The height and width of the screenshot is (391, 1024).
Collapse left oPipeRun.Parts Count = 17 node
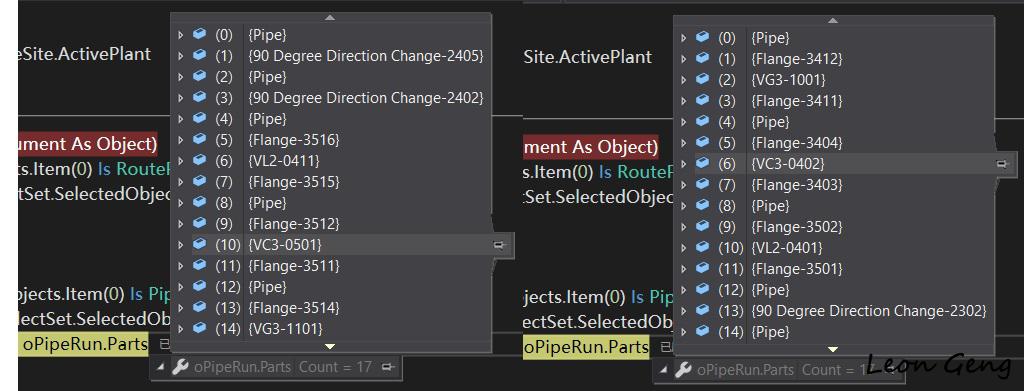pos(160,368)
